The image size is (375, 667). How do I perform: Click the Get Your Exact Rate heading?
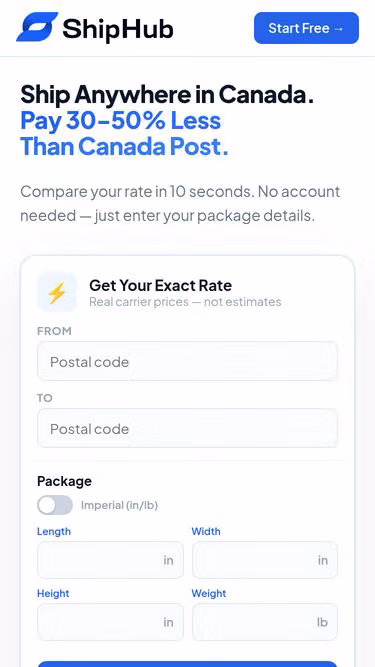coord(160,285)
